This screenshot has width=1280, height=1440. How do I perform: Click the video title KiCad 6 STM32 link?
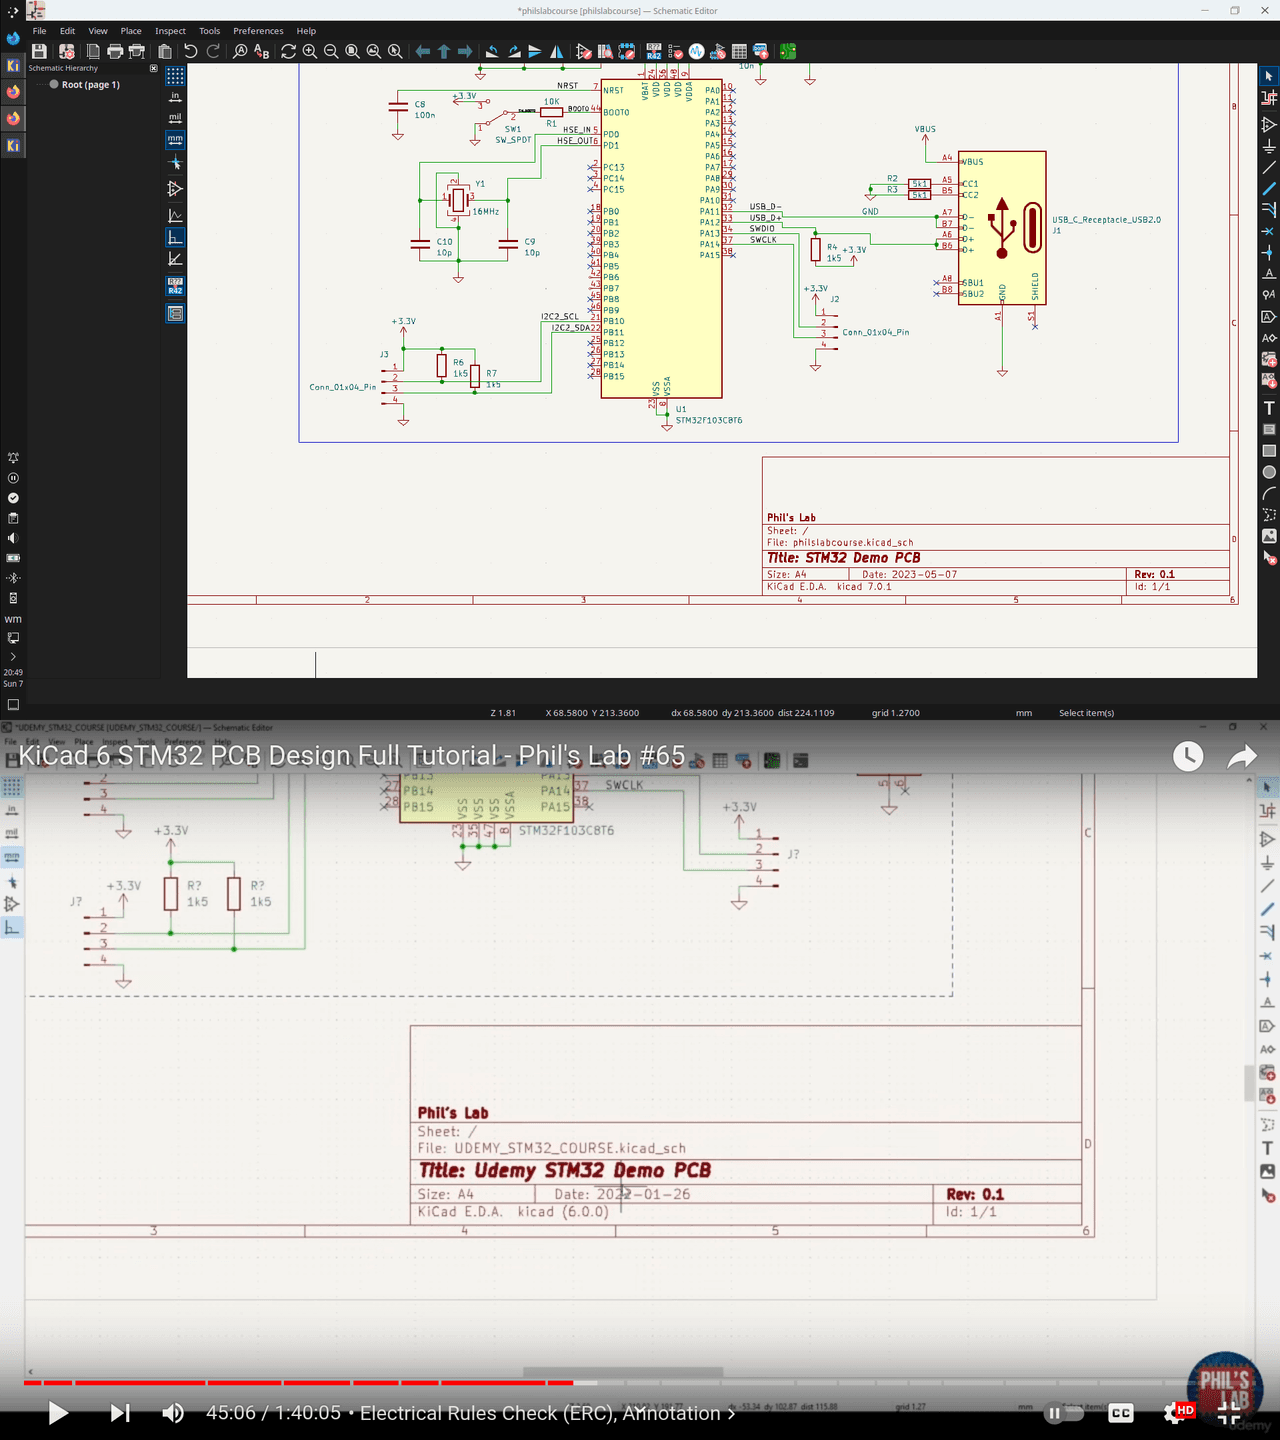click(352, 756)
